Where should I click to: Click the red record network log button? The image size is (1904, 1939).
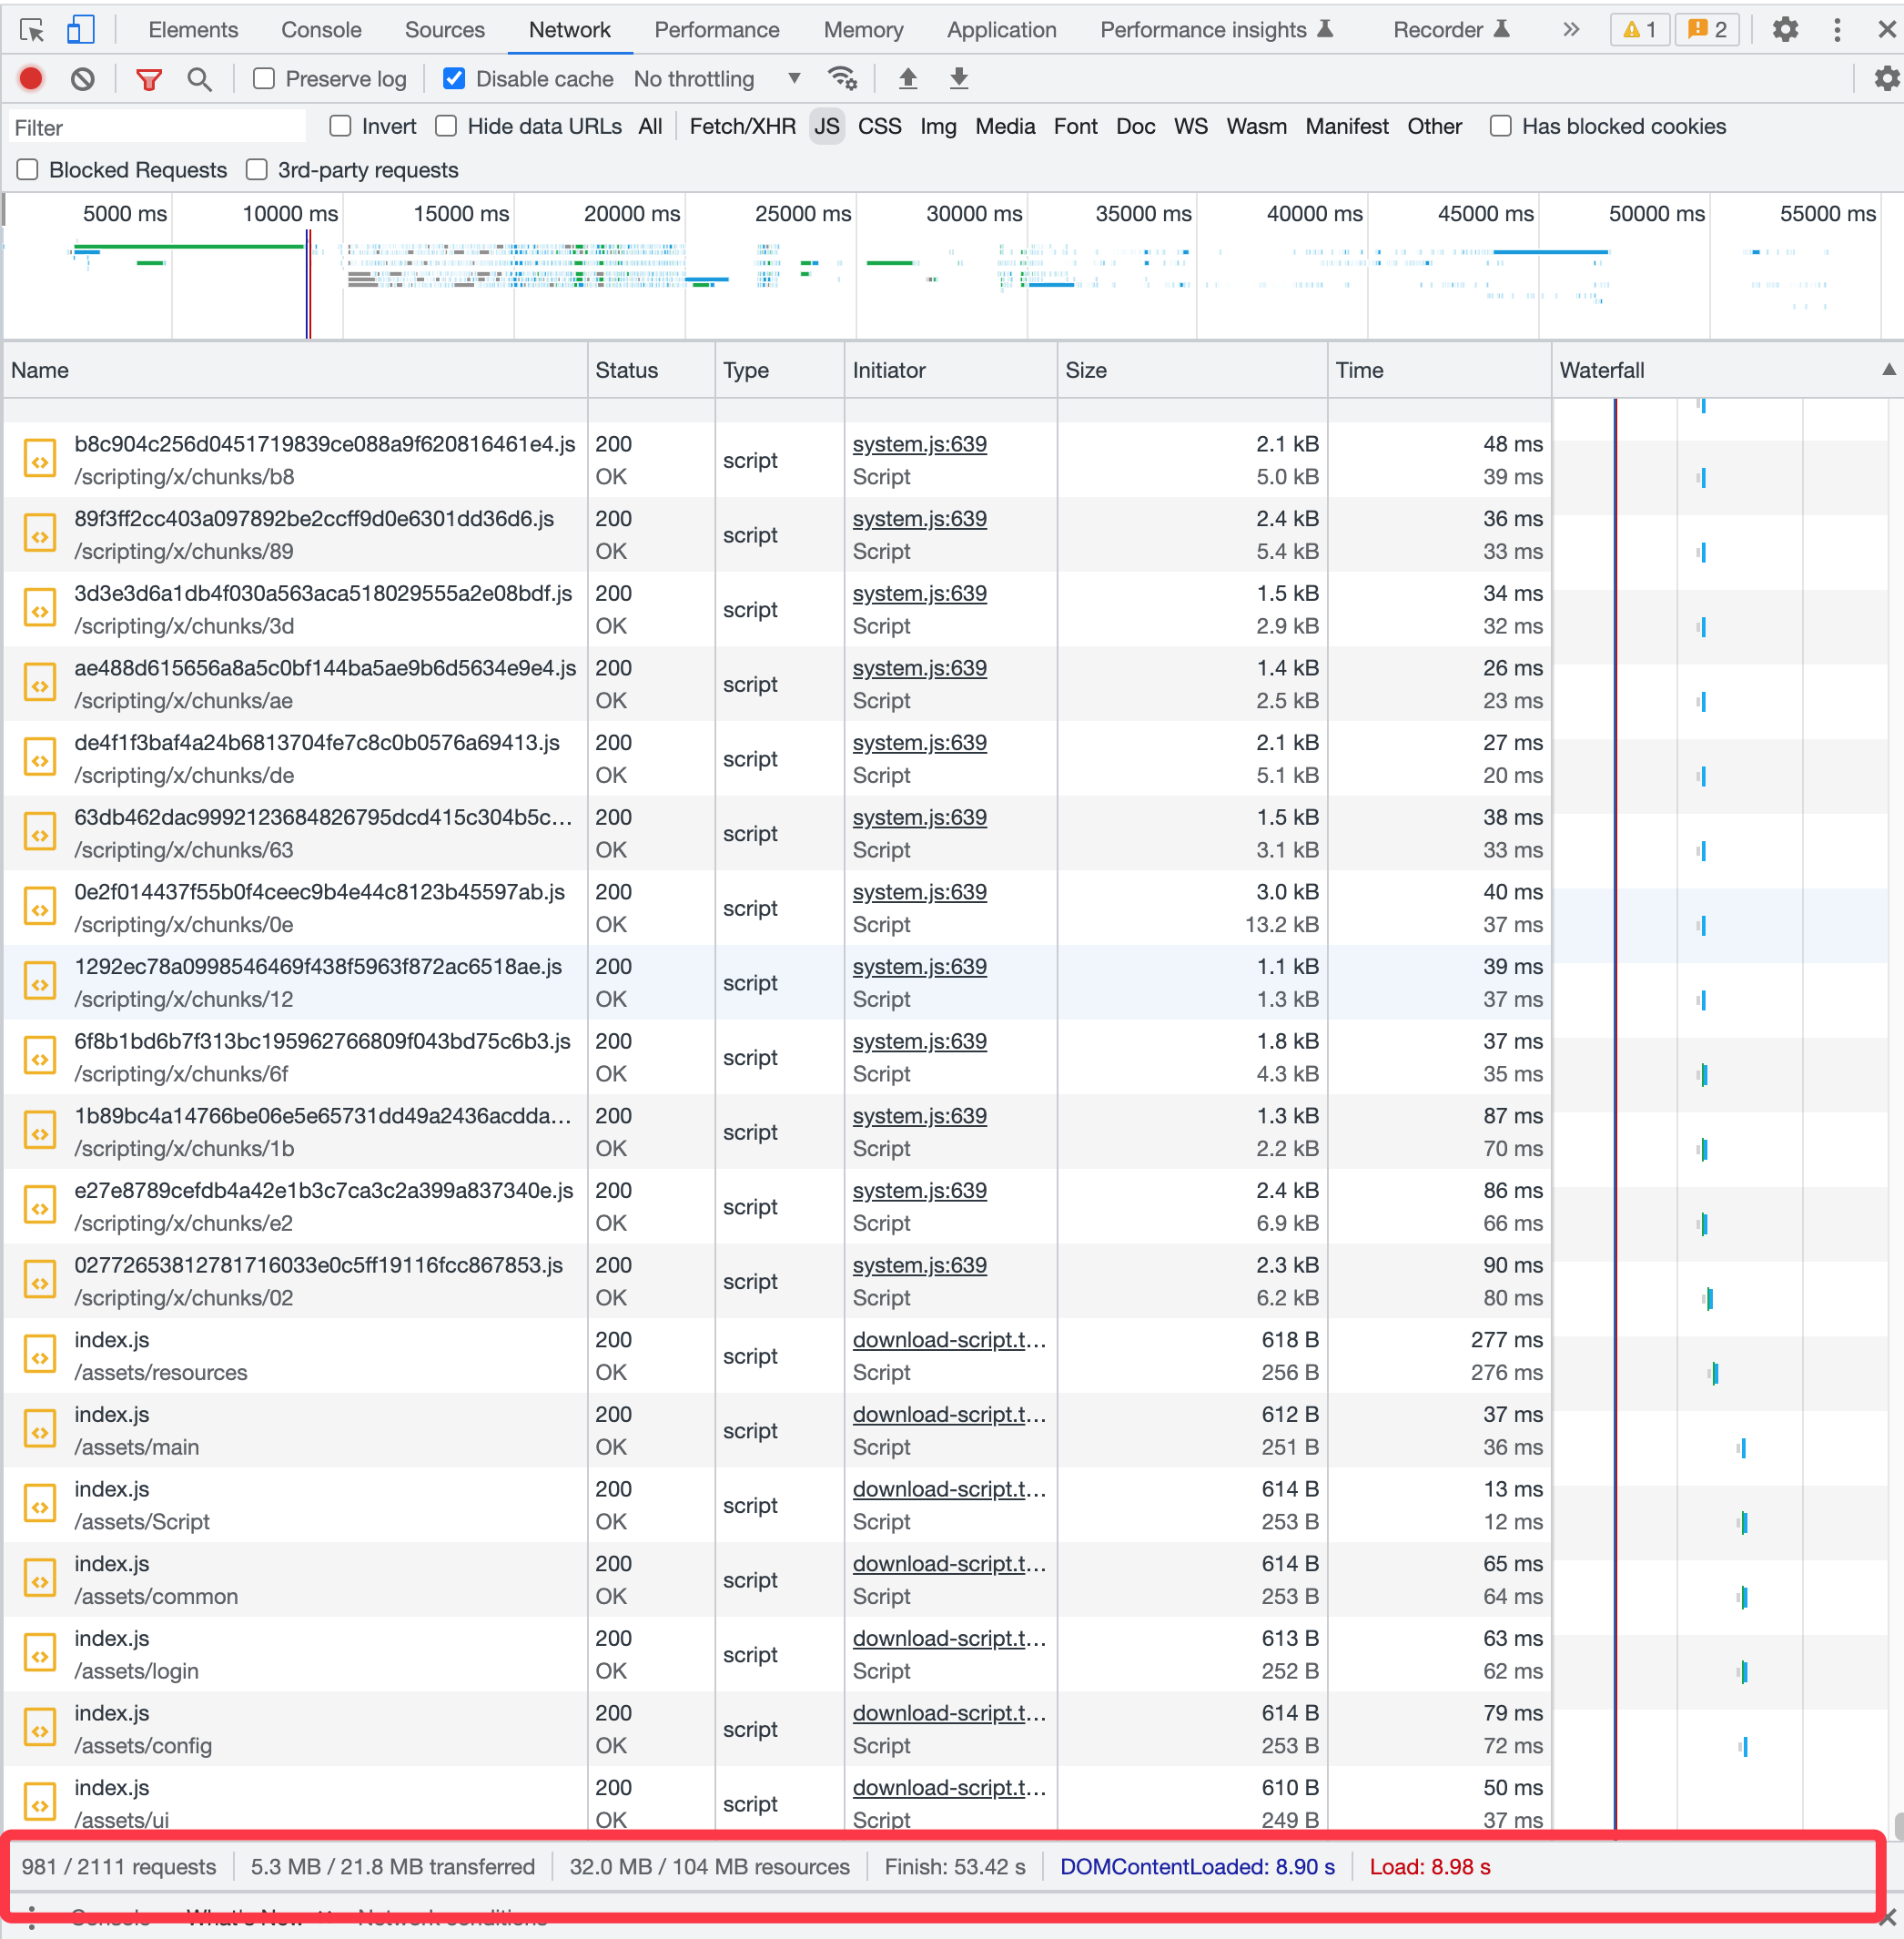coord(31,78)
